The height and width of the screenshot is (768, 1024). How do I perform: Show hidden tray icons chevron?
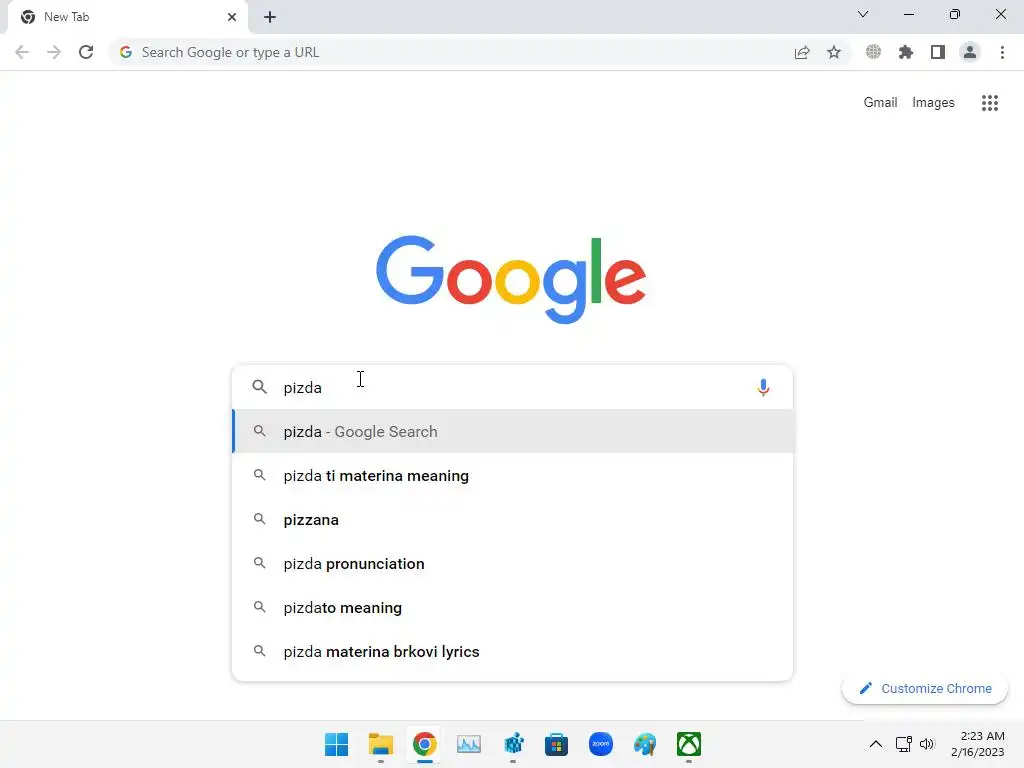pyautogui.click(x=876, y=744)
